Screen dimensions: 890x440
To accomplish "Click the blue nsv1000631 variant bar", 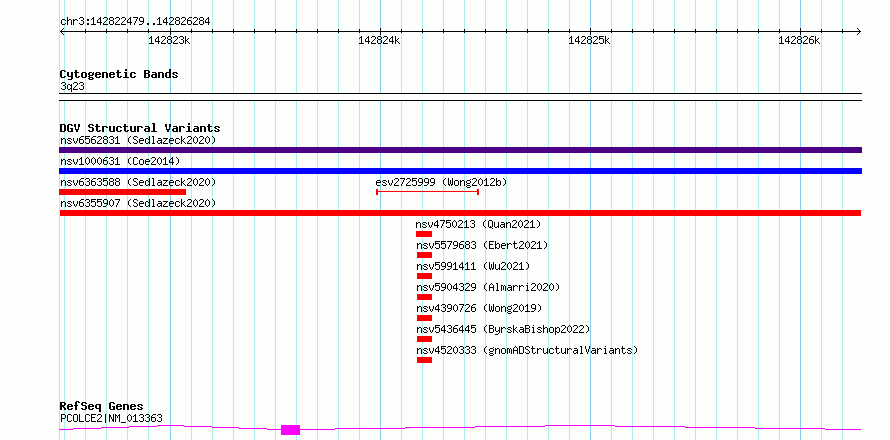I will [x=460, y=171].
